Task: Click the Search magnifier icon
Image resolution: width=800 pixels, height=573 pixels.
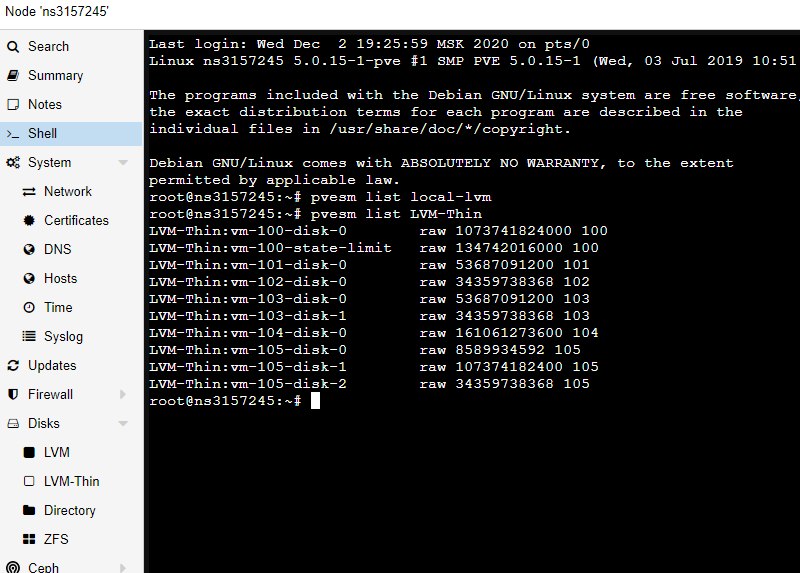Action: tap(13, 46)
